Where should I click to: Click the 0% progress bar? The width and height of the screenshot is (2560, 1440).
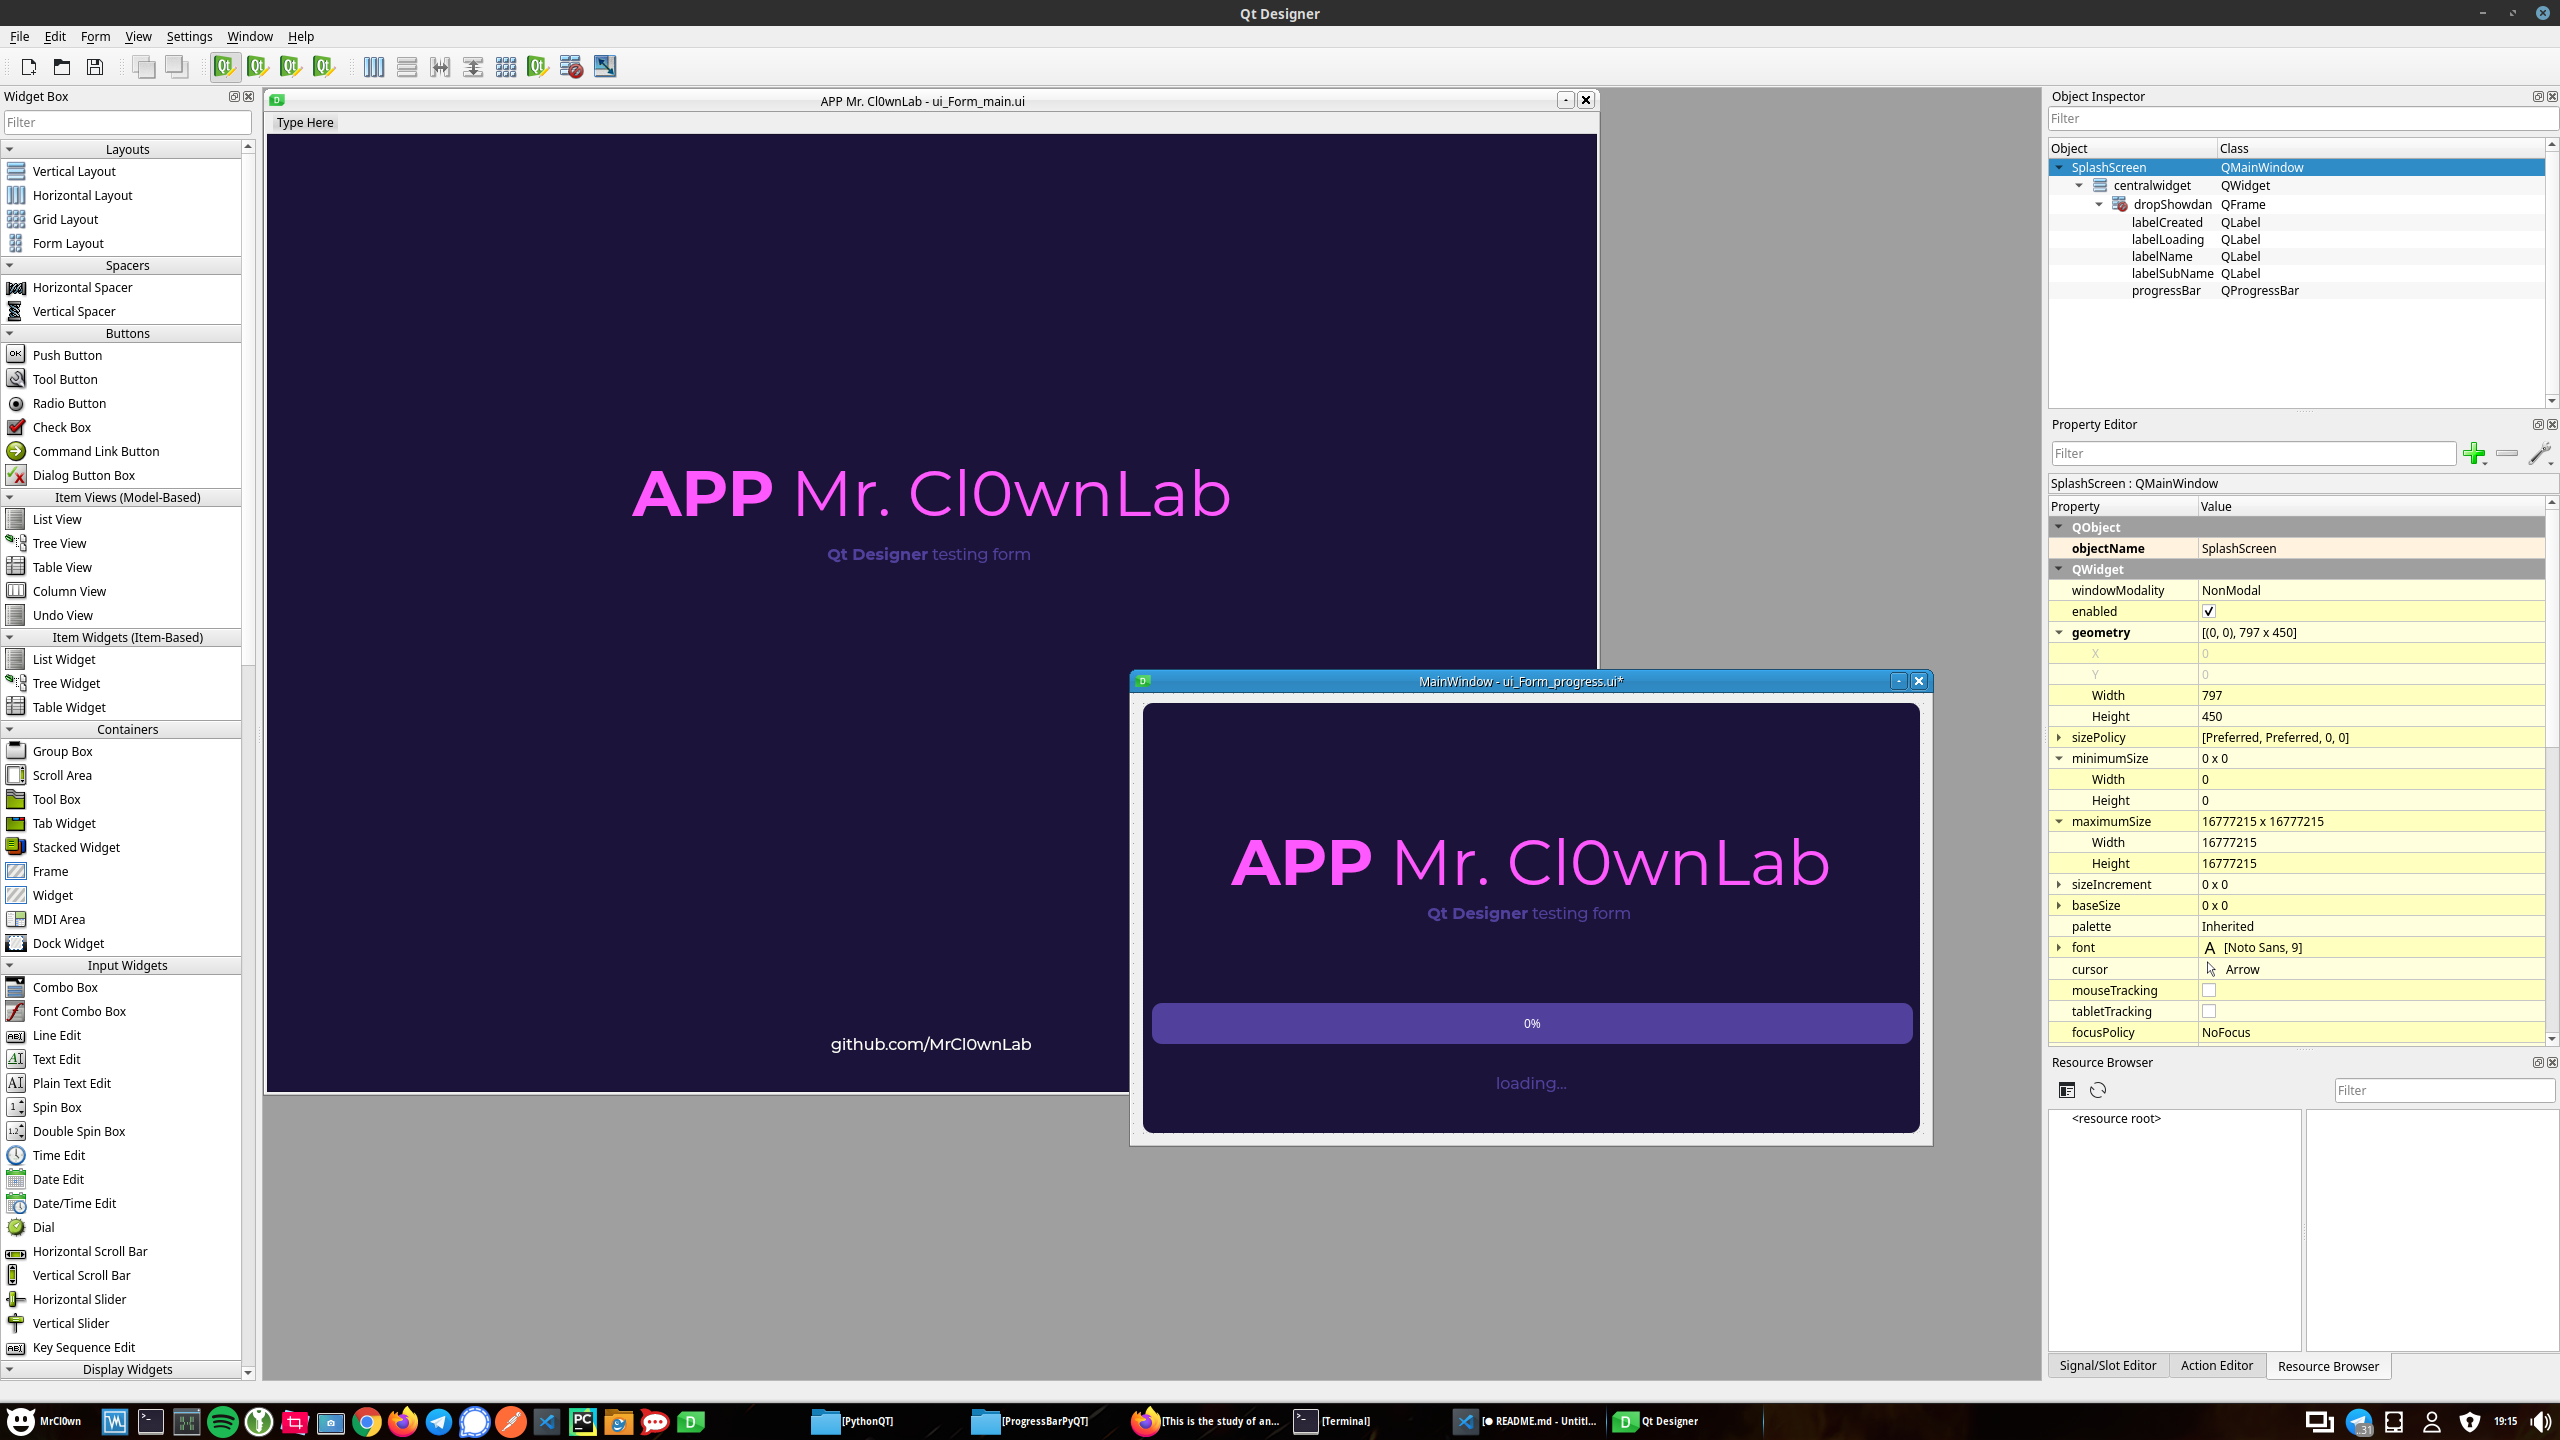[1531, 1023]
